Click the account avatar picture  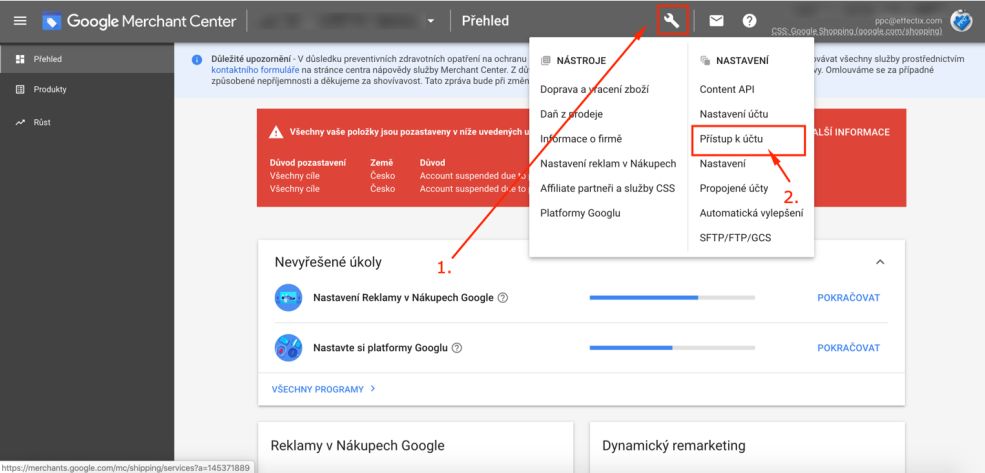pos(961,21)
